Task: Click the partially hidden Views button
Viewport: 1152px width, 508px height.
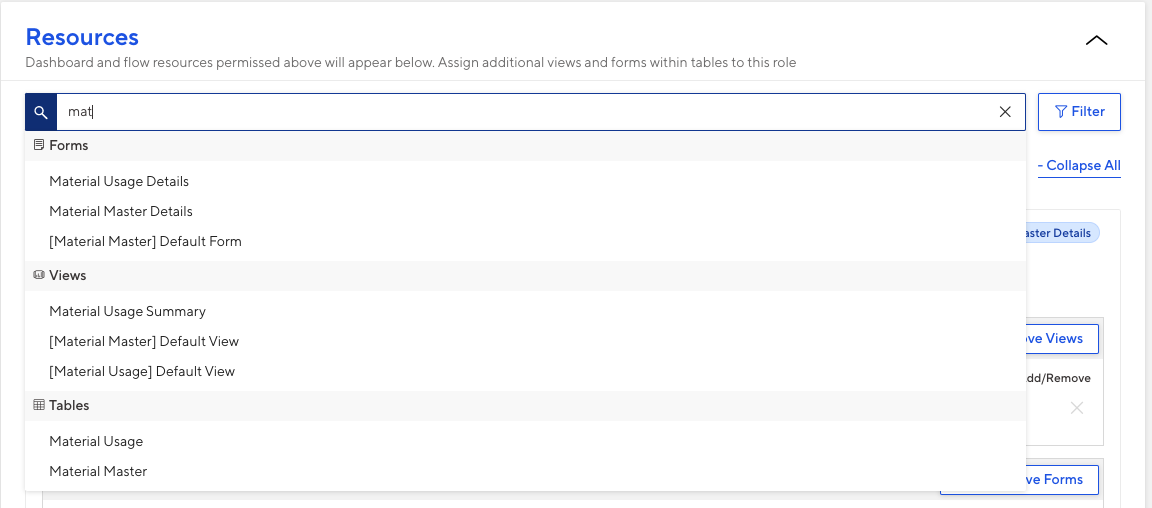Action: point(1062,338)
